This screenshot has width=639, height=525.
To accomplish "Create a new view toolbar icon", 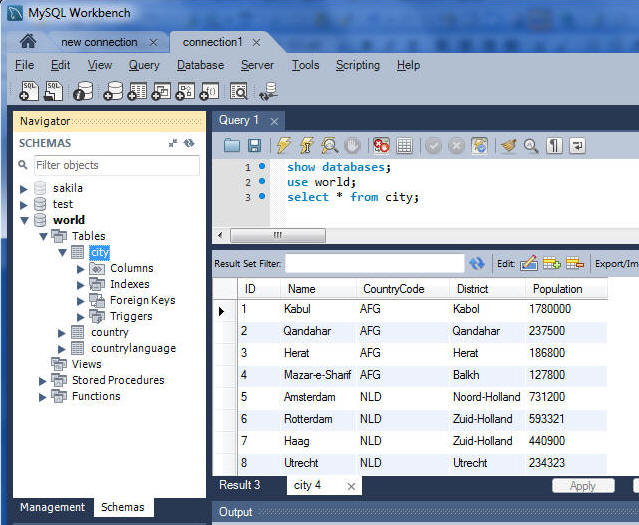I will point(161,91).
